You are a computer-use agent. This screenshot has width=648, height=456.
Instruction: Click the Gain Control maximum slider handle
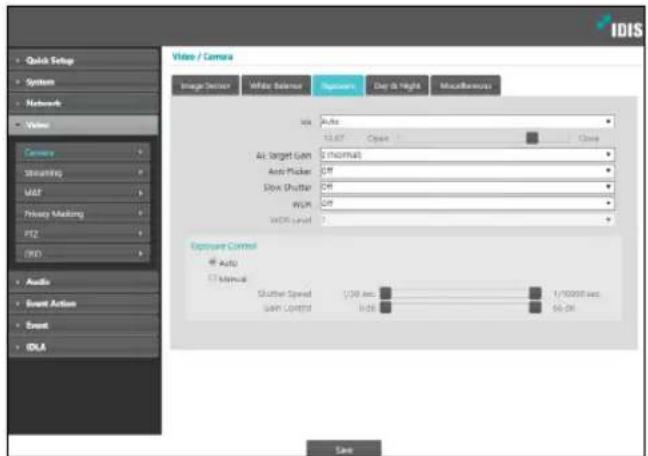(x=535, y=308)
